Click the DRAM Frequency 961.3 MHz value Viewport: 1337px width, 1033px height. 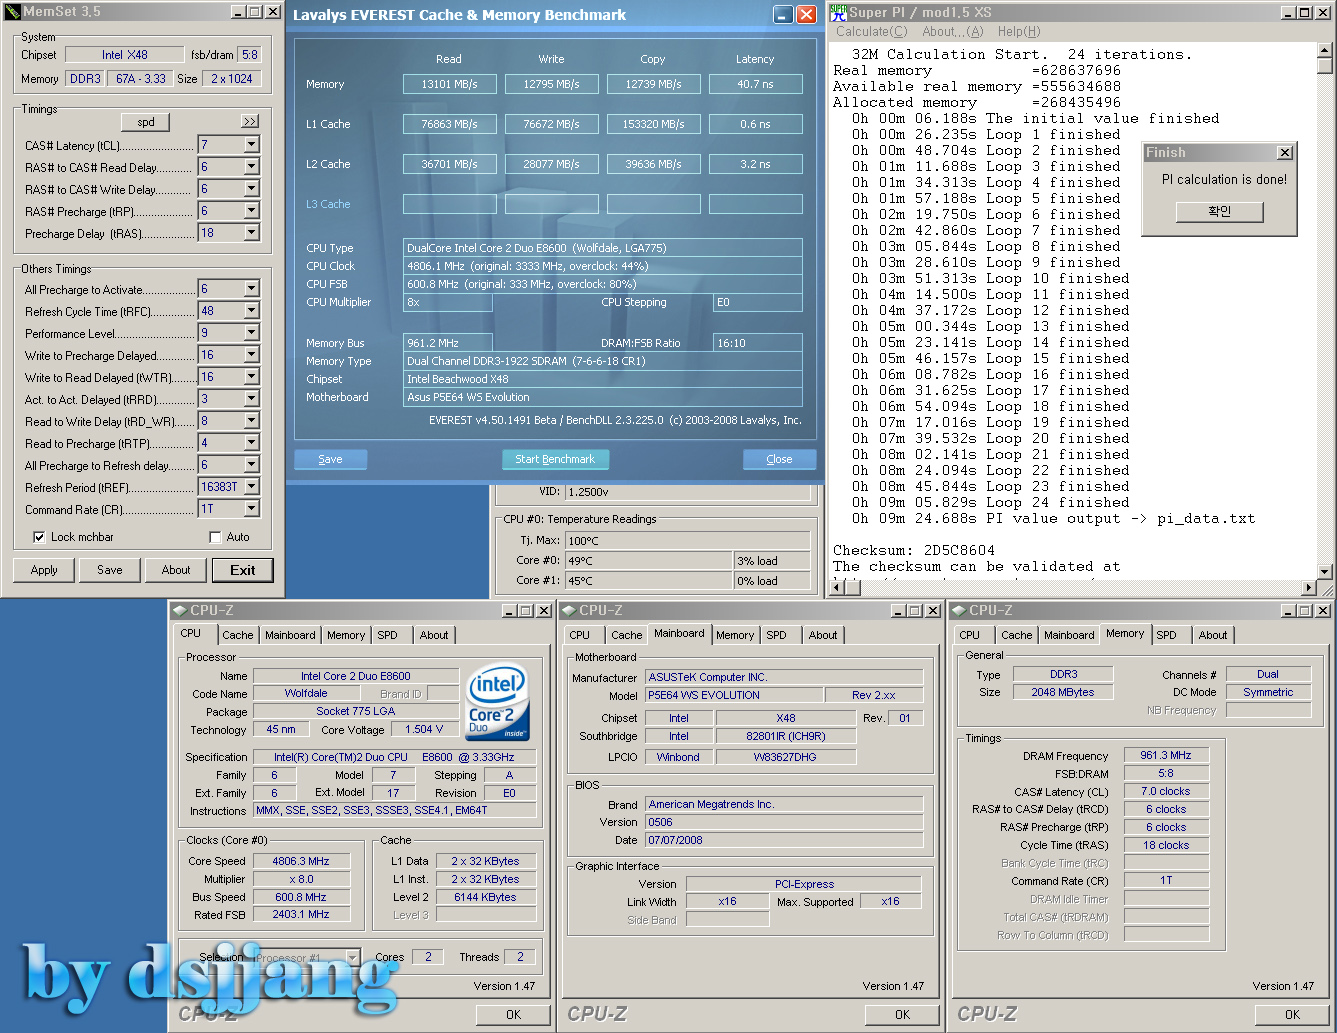tap(1166, 755)
